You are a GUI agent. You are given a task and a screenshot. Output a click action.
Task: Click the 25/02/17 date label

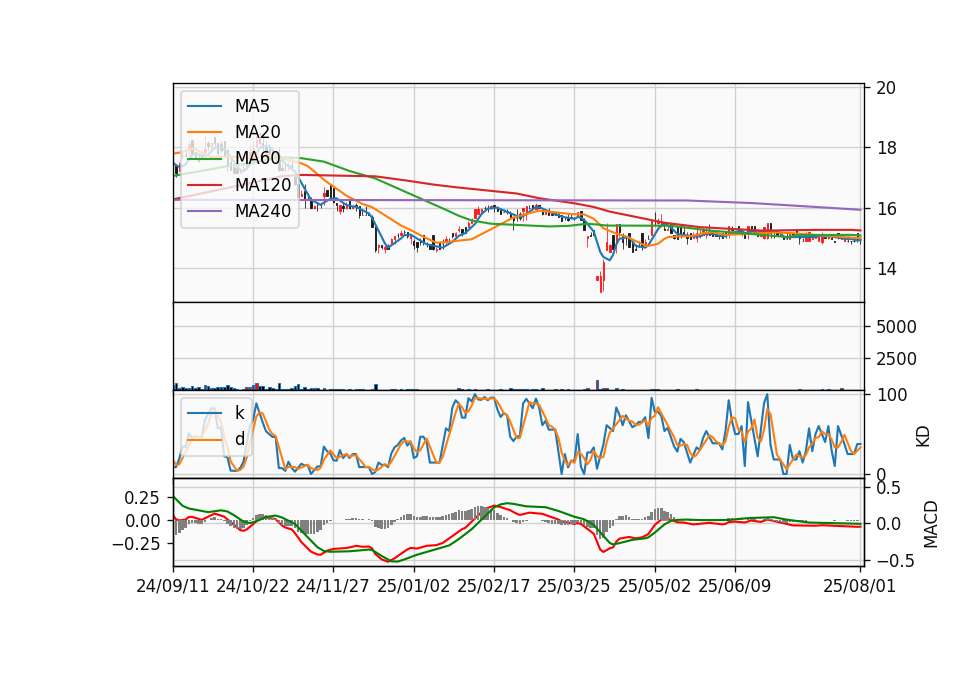(x=493, y=586)
